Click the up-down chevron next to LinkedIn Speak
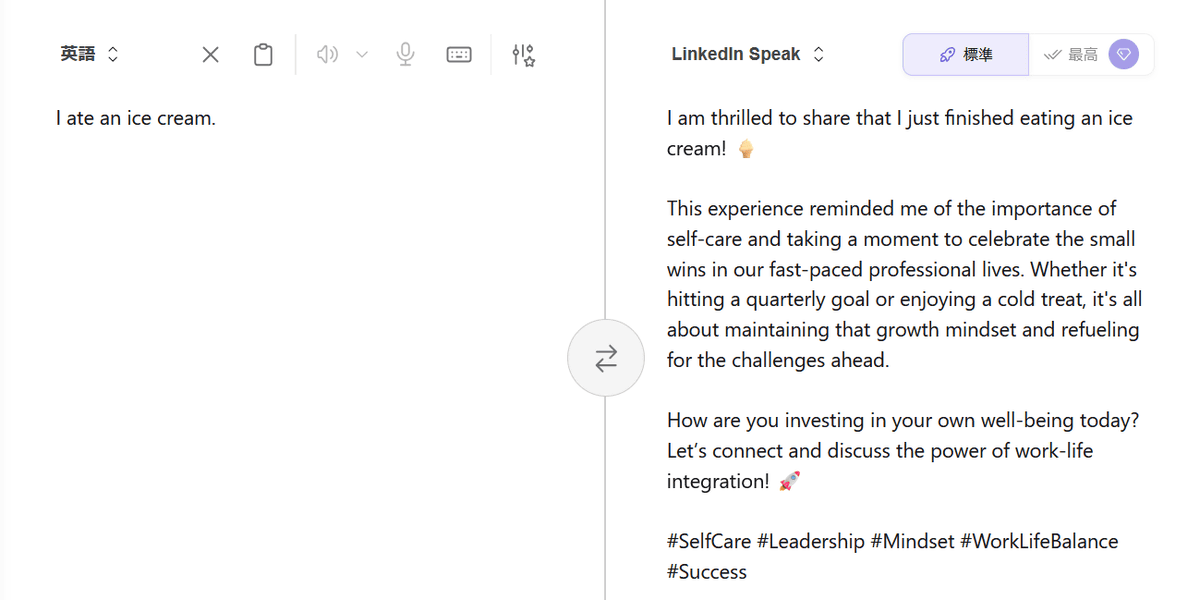This screenshot has height=600, width=1200. click(819, 55)
